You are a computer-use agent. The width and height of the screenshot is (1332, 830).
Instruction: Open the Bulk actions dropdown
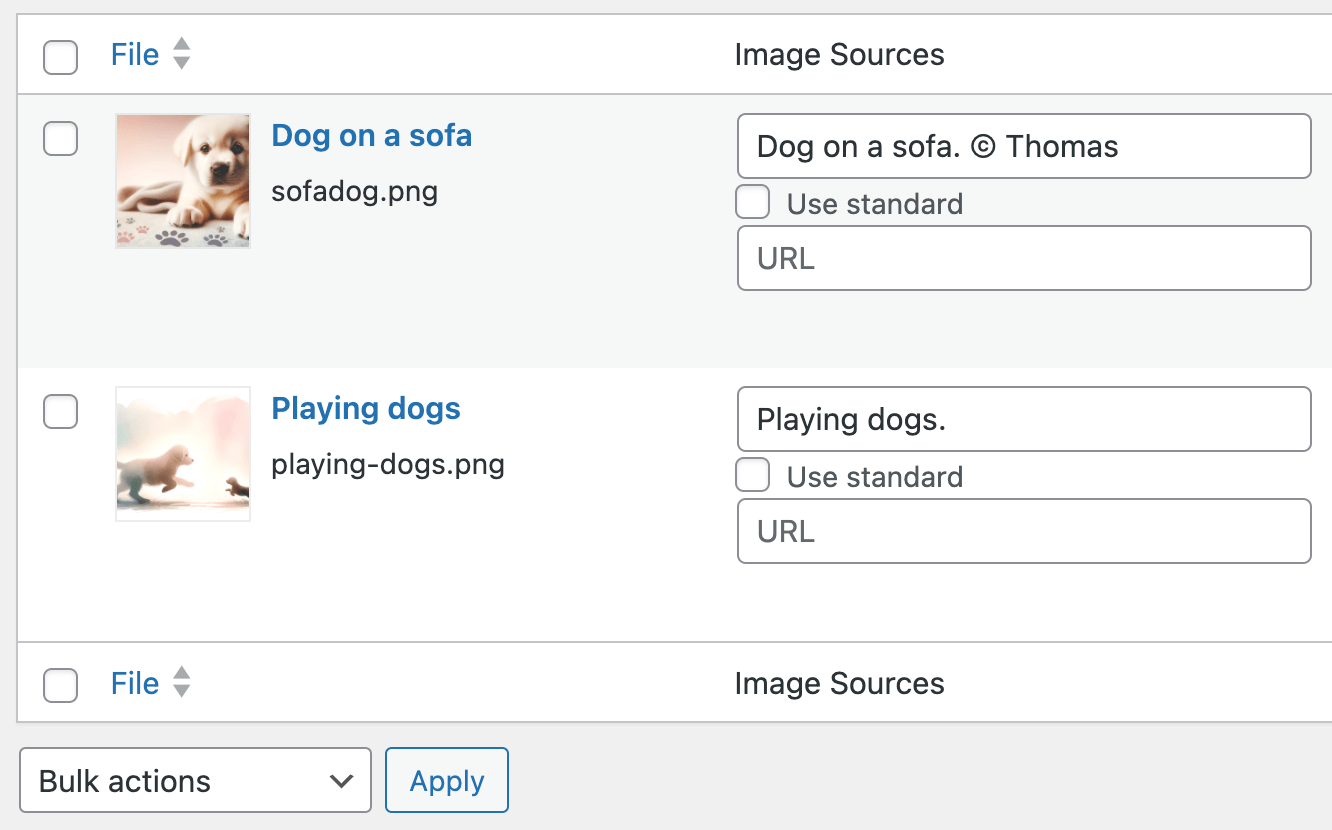point(195,781)
